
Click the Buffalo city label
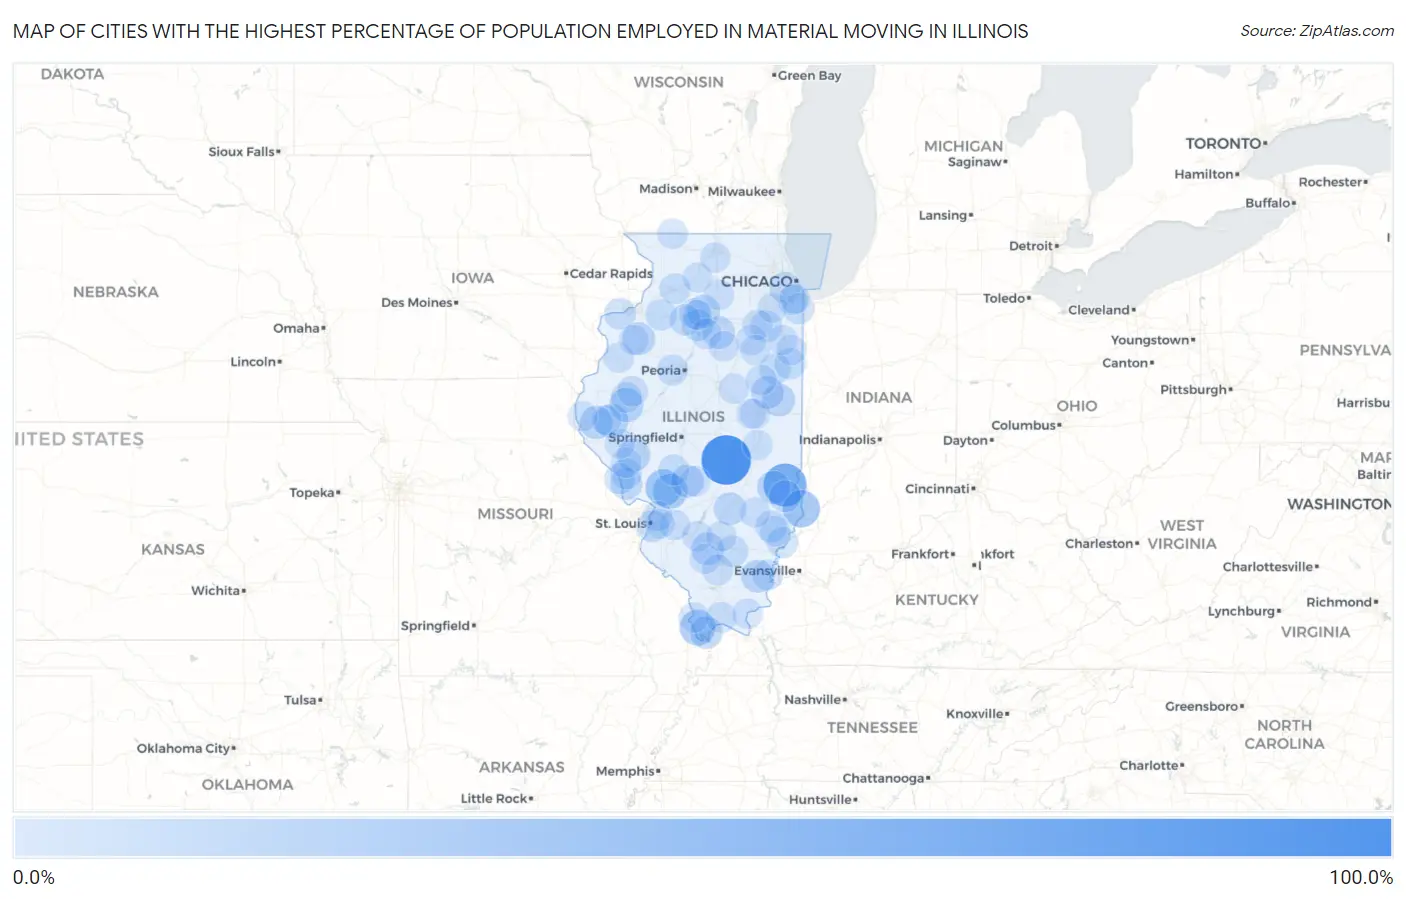click(1269, 202)
